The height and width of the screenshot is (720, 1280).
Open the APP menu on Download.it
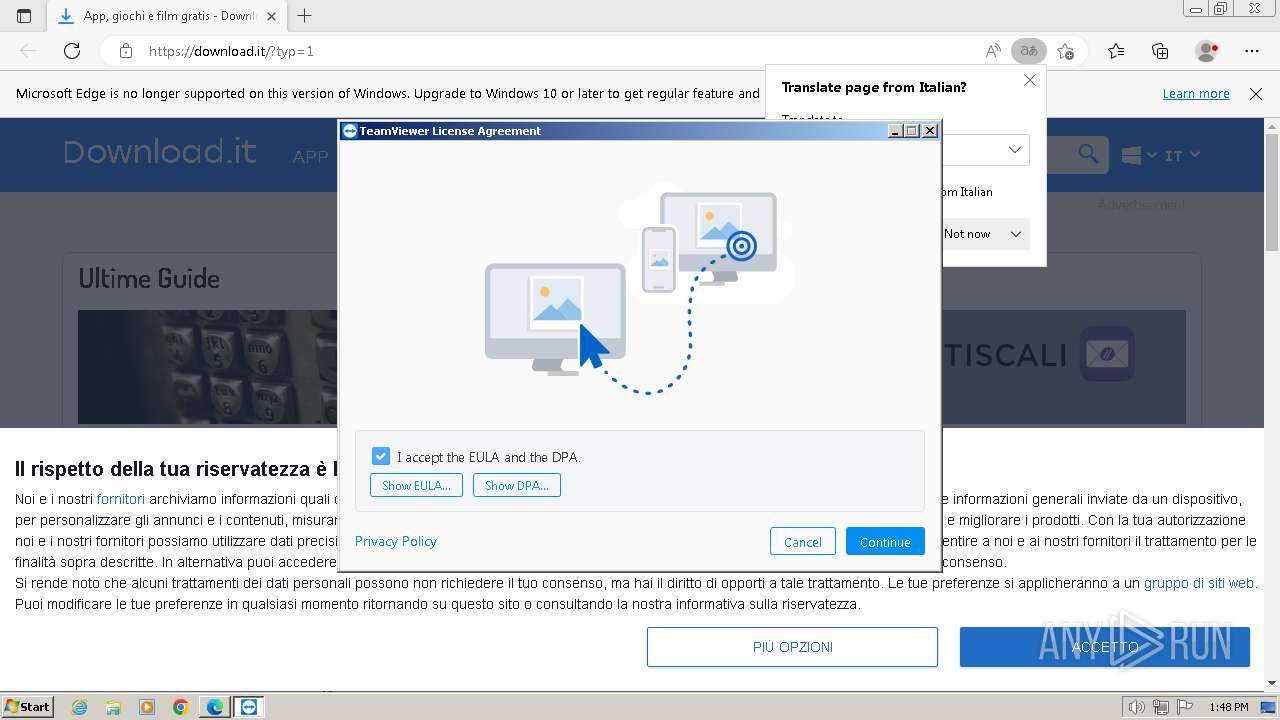[x=310, y=156]
